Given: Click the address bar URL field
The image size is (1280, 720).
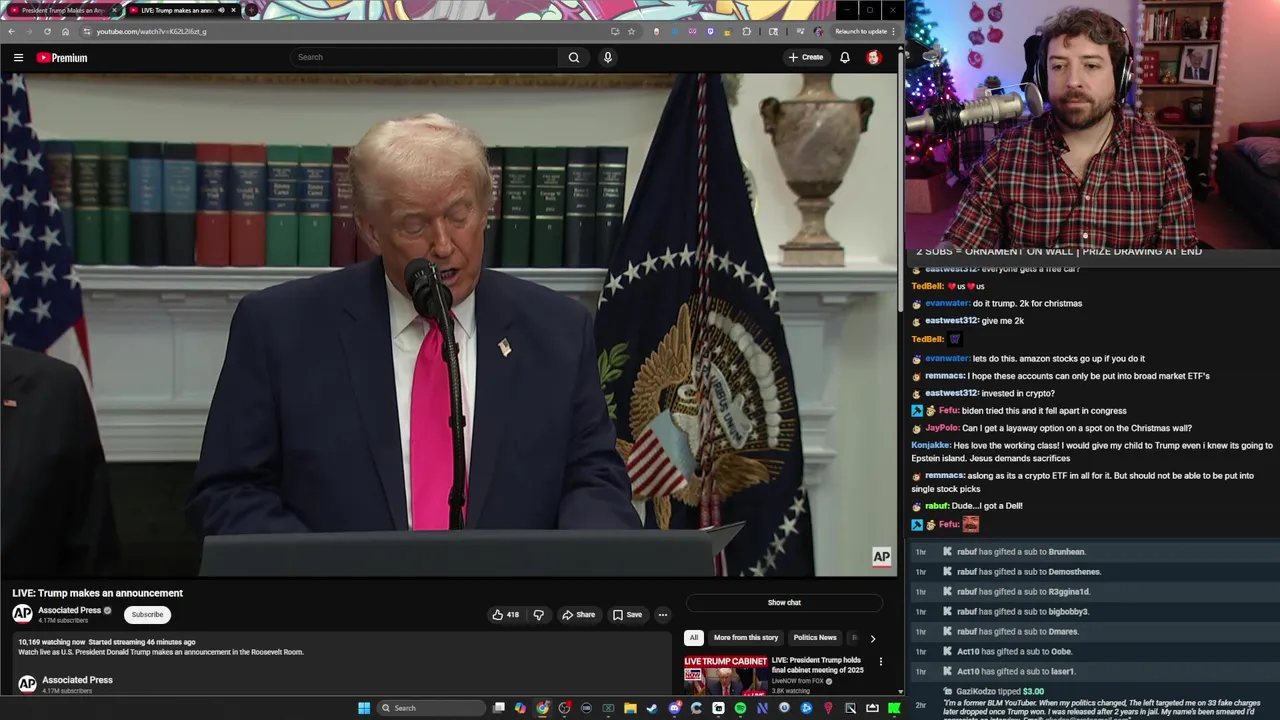Looking at the screenshot, I should (x=350, y=31).
